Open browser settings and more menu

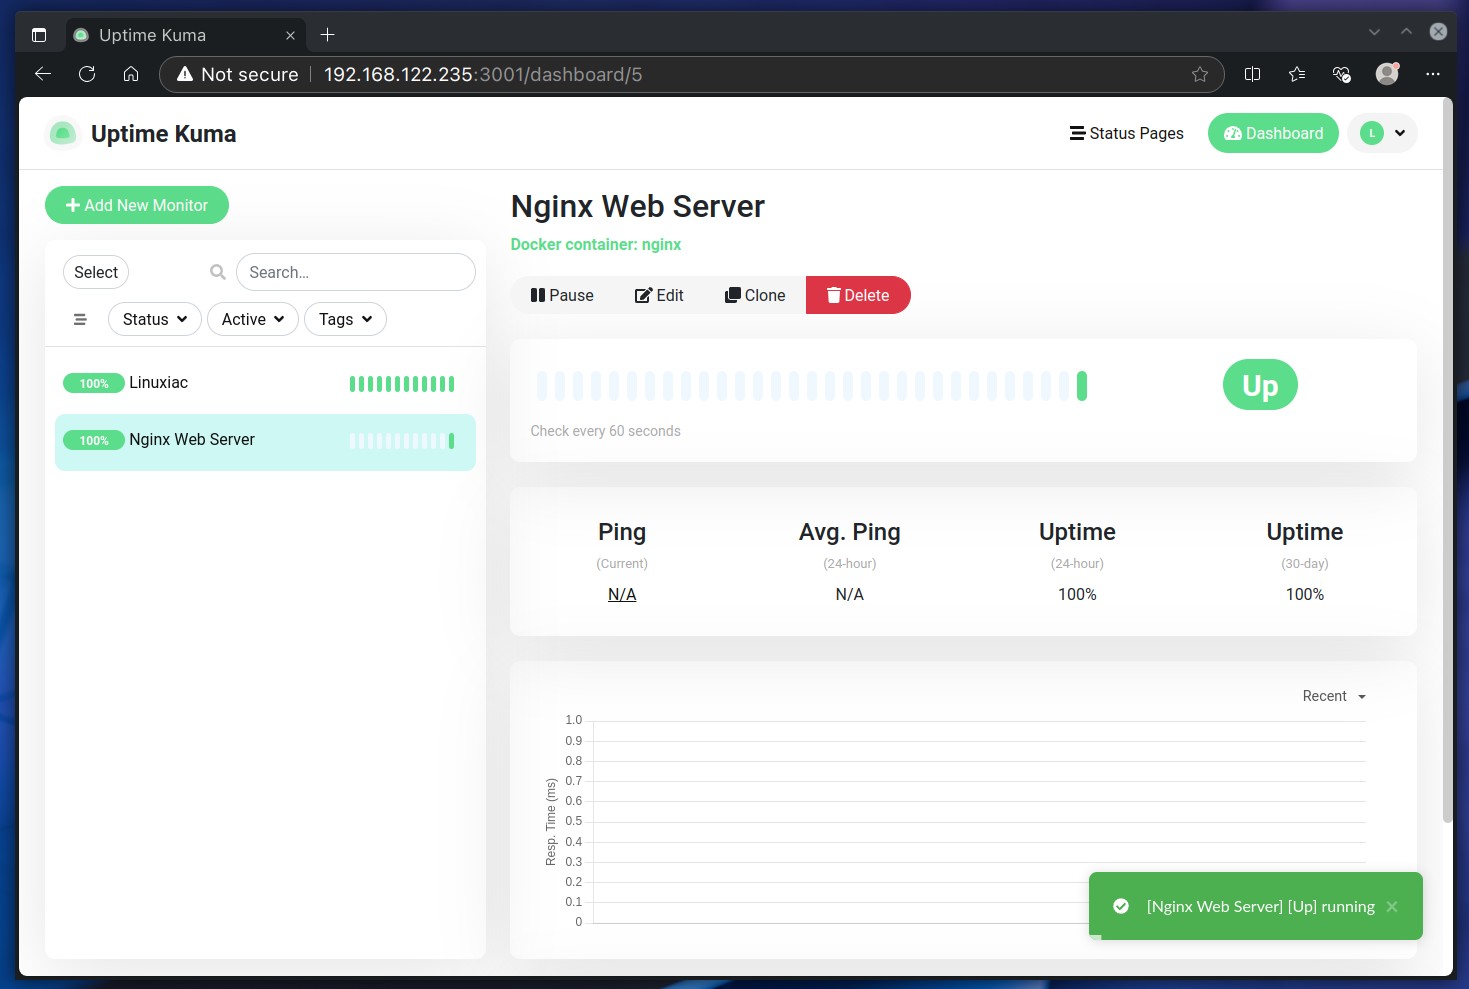[1433, 74]
